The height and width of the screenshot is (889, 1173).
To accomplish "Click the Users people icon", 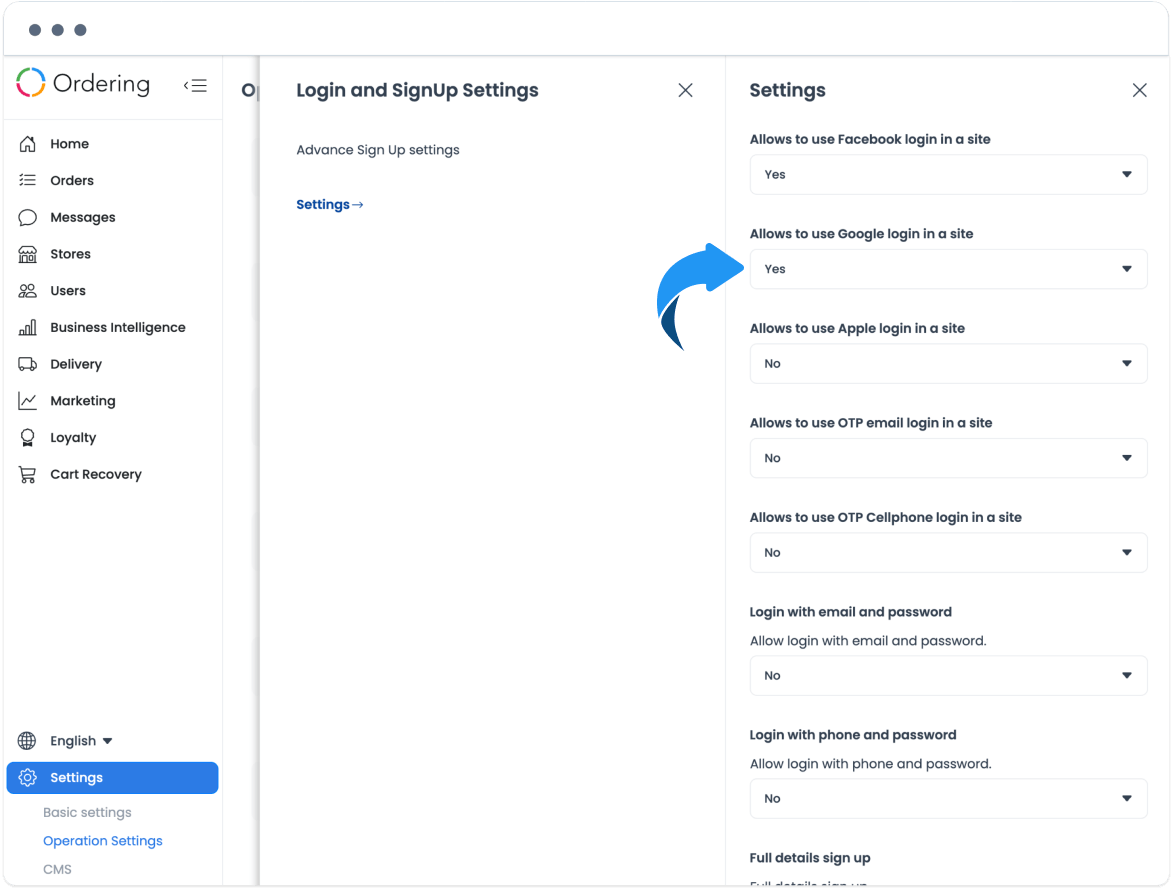I will pyautogui.click(x=28, y=290).
